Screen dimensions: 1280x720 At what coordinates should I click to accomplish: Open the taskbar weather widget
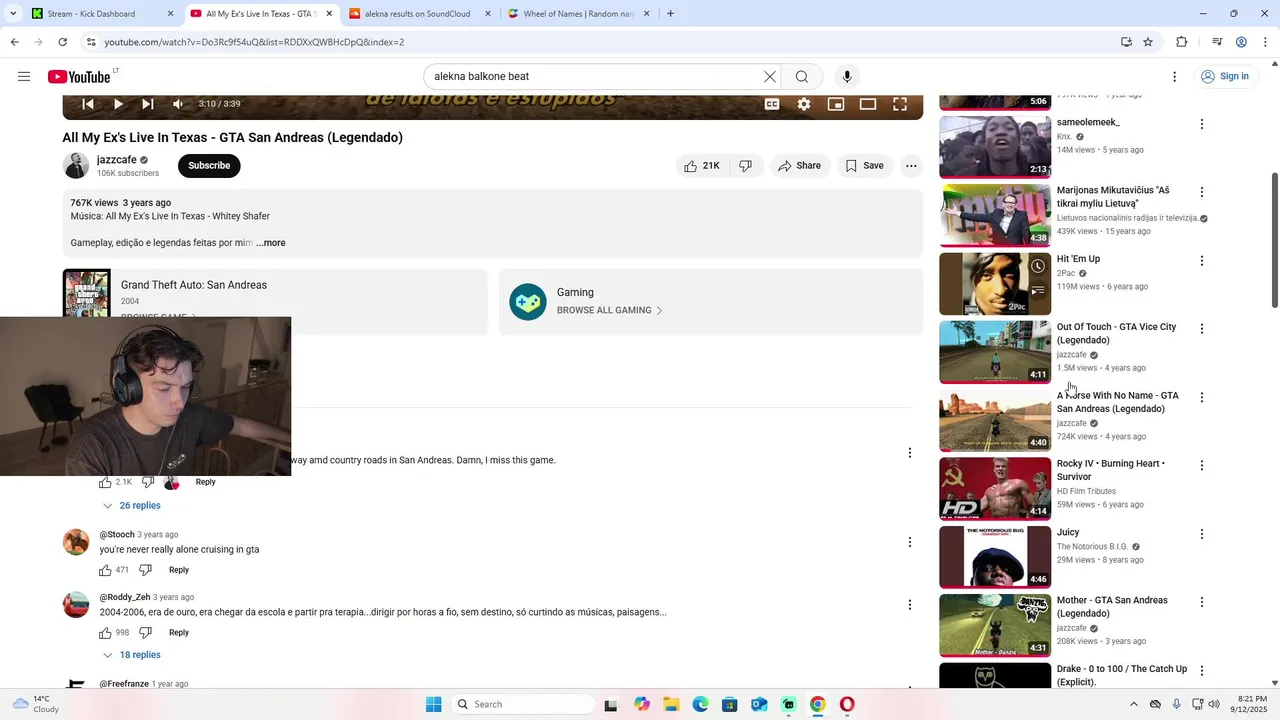[x=37, y=704]
